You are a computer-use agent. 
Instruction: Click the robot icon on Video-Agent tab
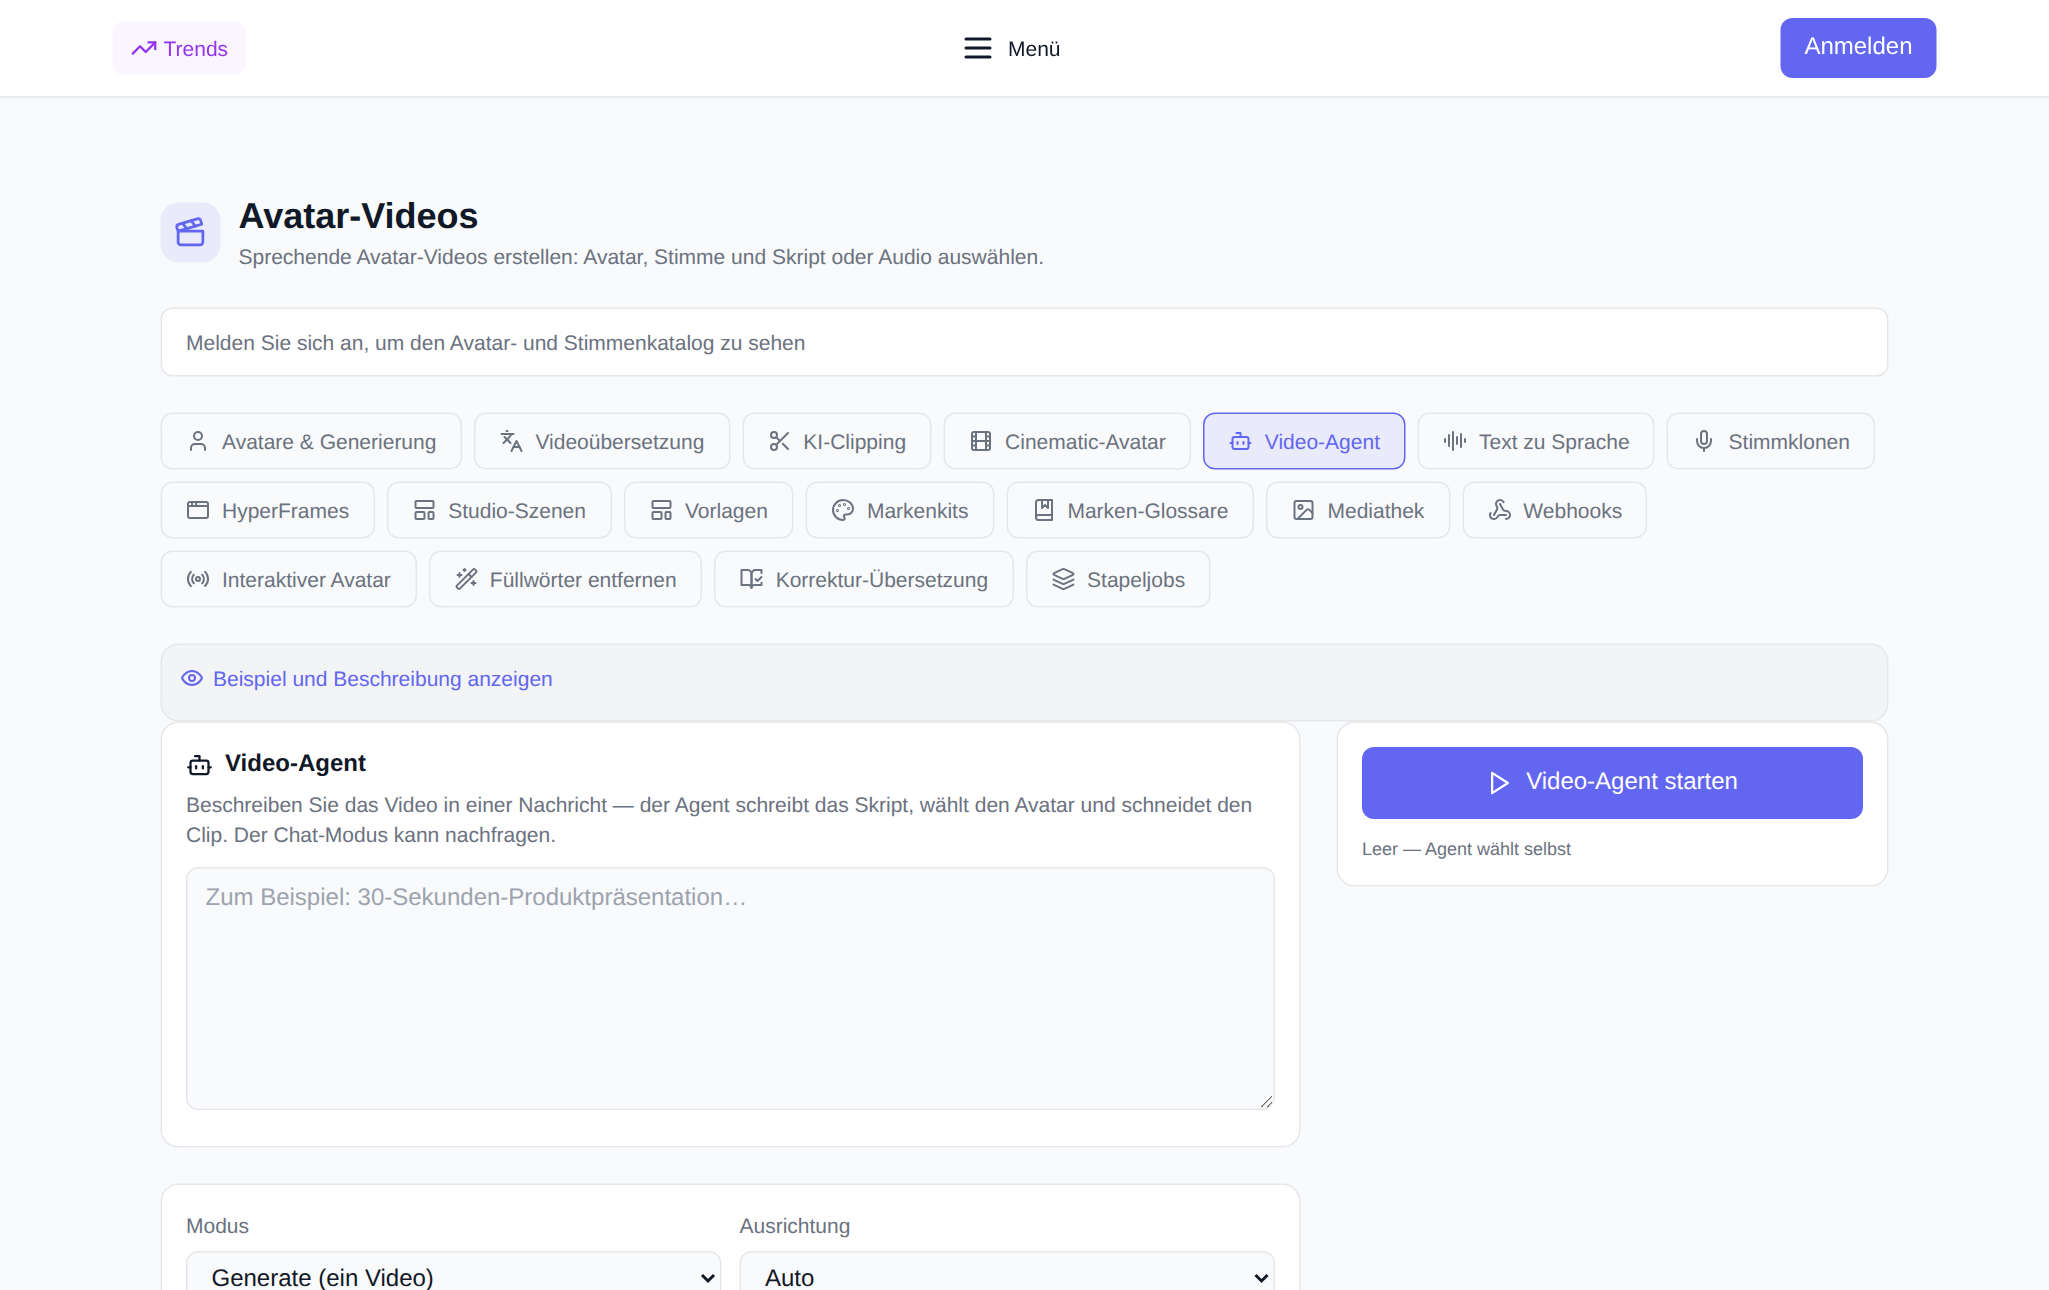pyautogui.click(x=1240, y=441)
